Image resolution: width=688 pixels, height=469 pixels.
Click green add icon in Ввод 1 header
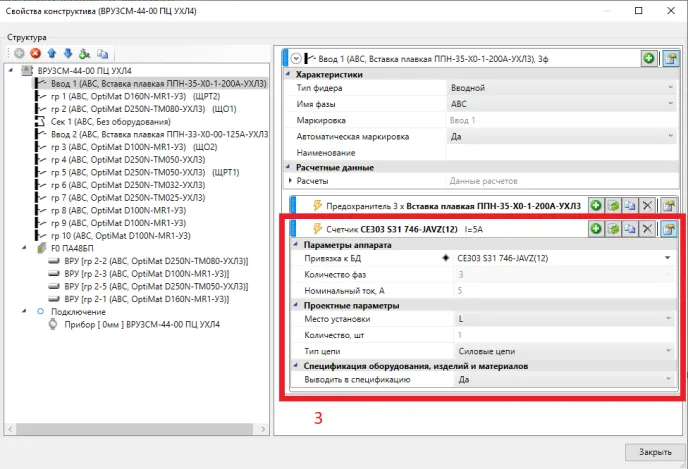[x=649, y=59]
